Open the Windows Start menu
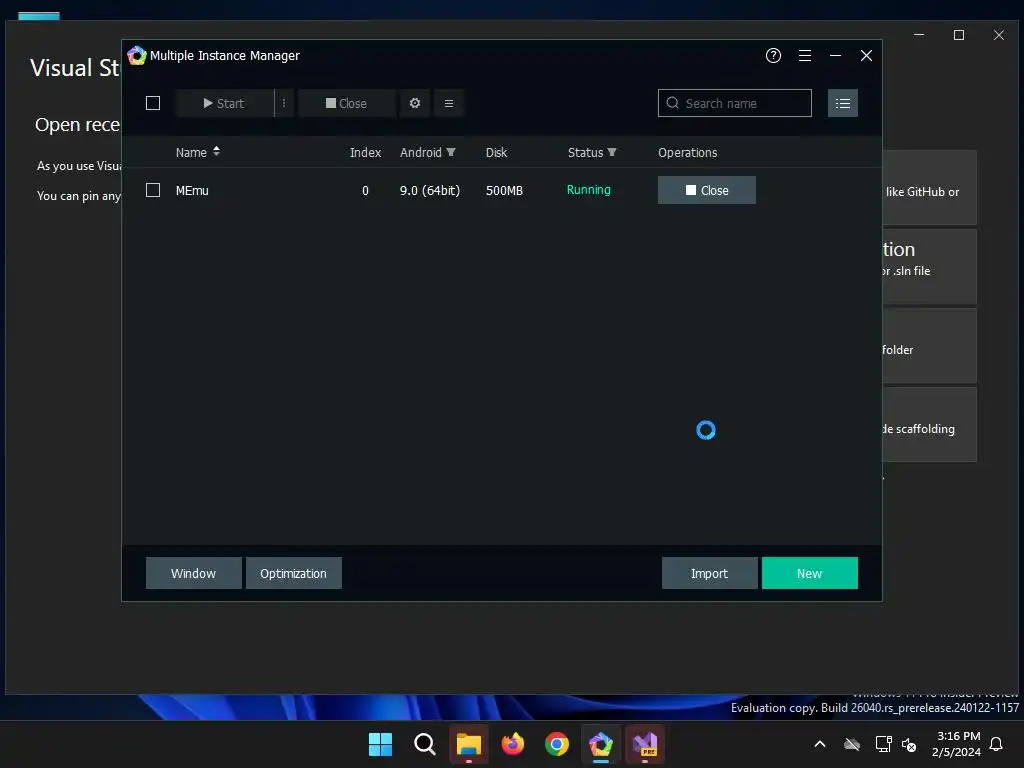The height and width of the screenshot is (768, 1024). (380, 744)
